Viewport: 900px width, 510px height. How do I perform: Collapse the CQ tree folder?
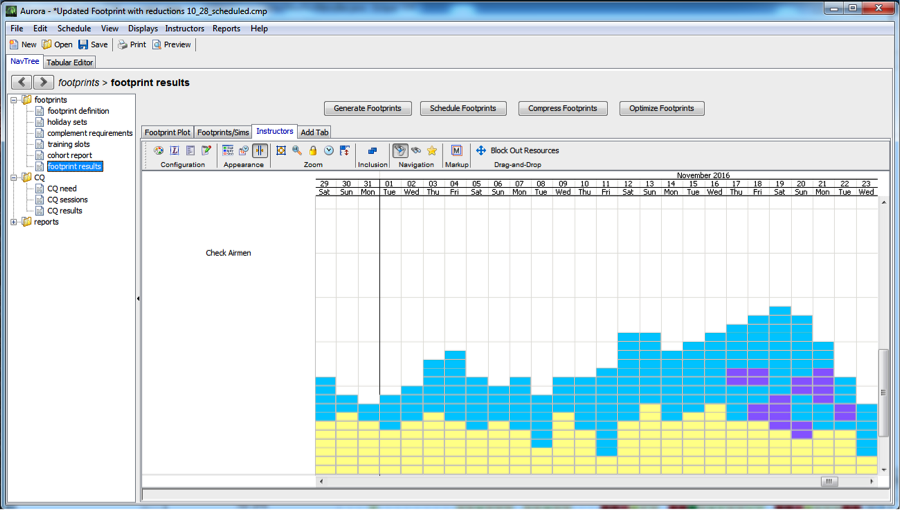click(14, 178)
